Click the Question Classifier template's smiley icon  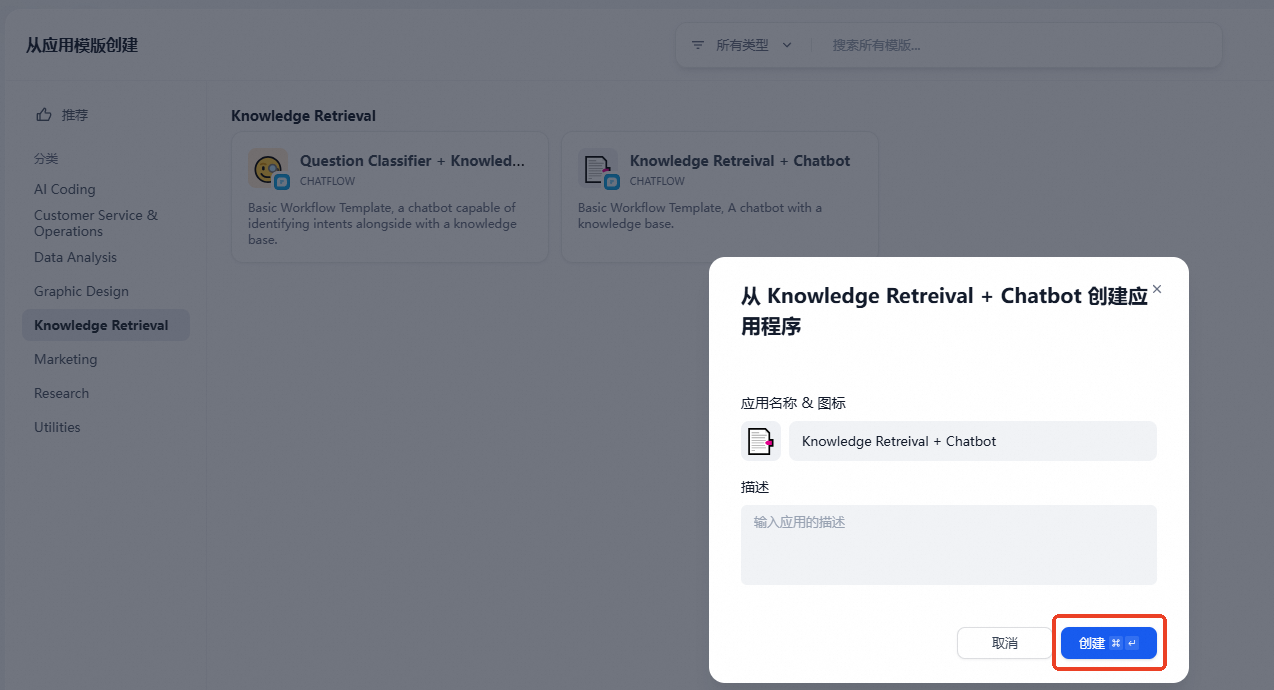coord(267,168)
